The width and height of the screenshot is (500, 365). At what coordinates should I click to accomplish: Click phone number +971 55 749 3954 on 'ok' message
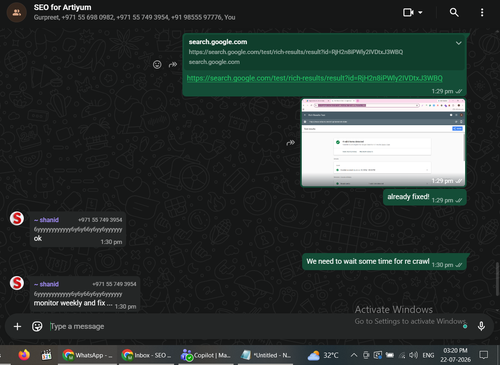[100, 220]
